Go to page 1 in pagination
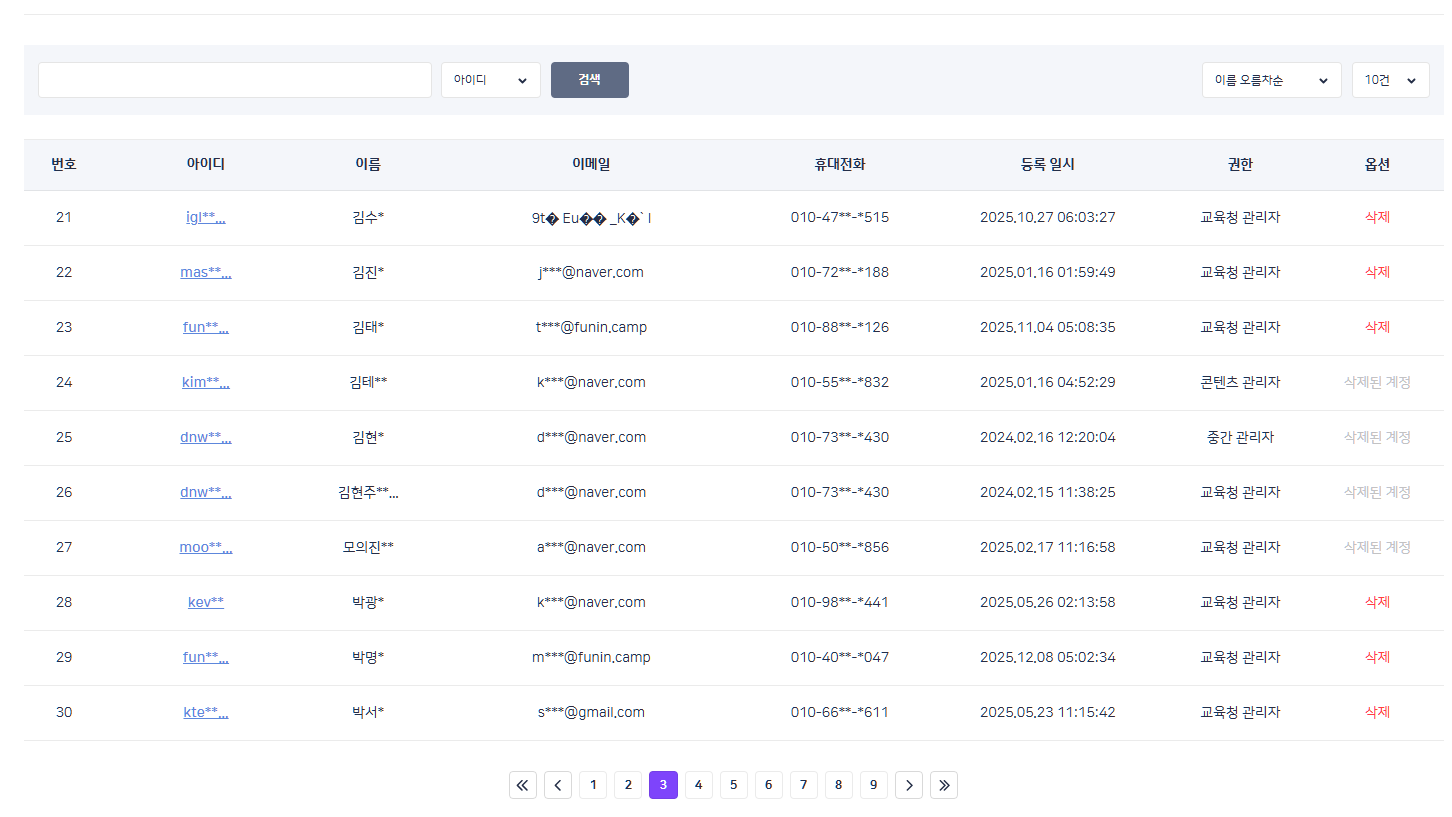 point(593,785)
